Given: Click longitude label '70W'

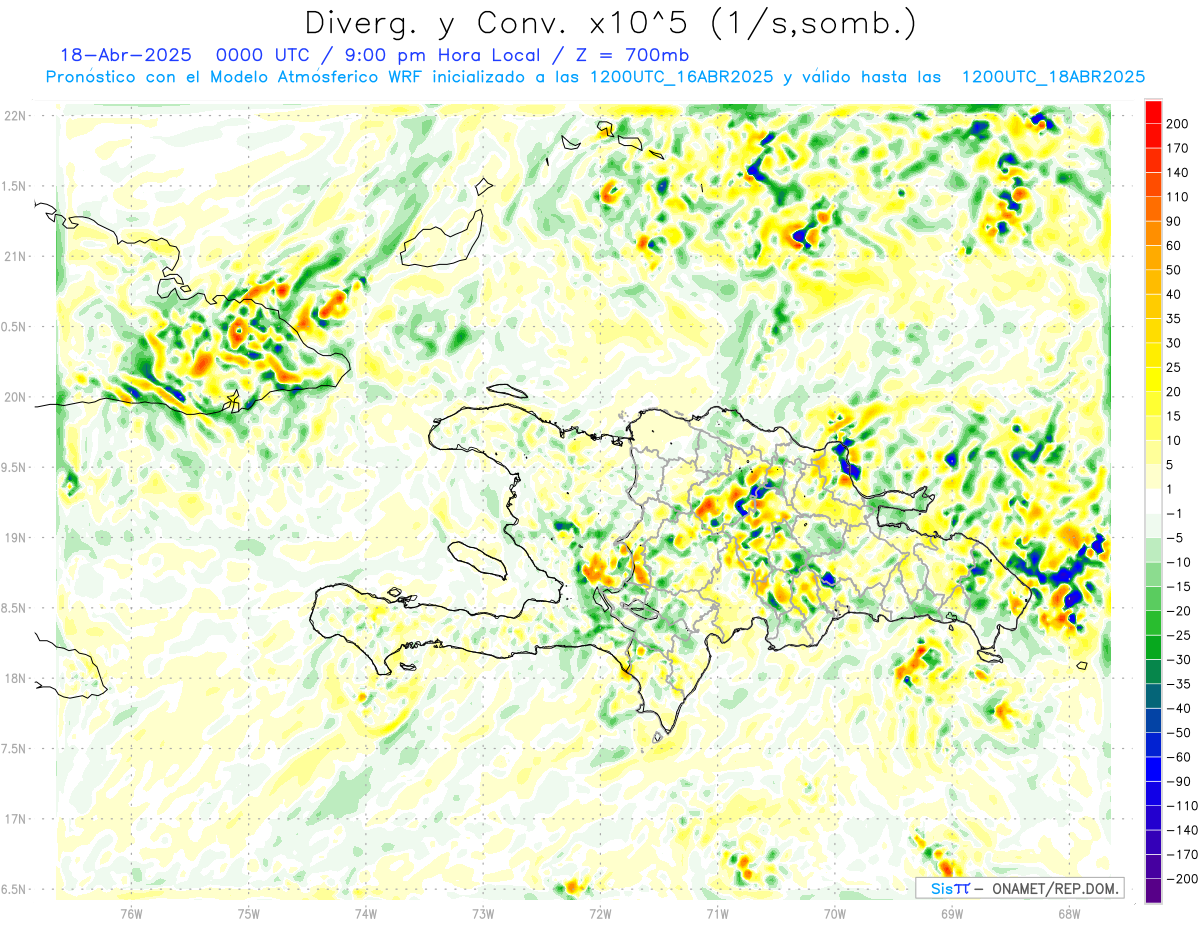Looking at the screenshot, I should (834, 913).
